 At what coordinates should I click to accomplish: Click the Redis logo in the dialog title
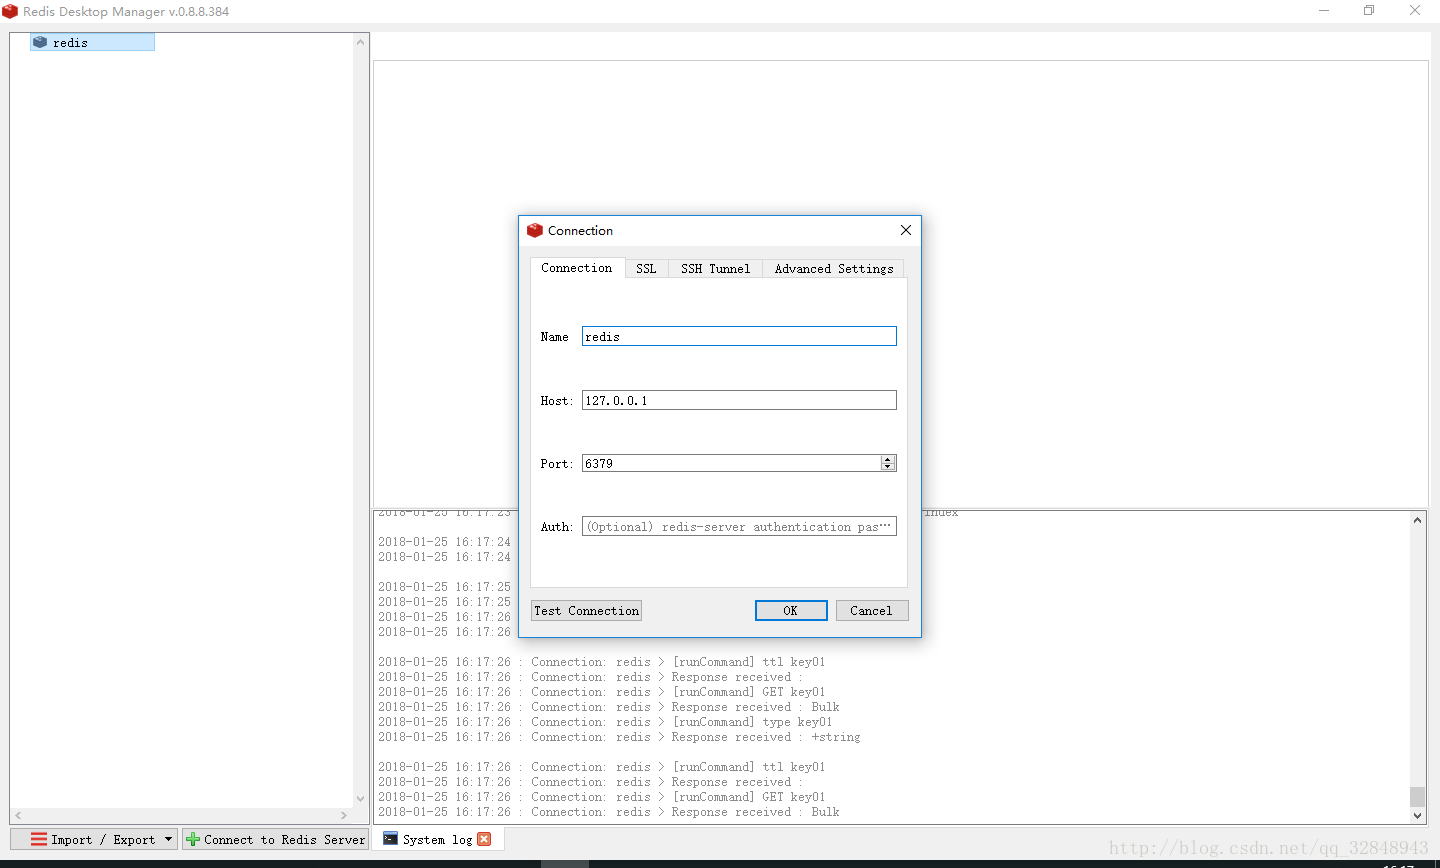[535, 230]
